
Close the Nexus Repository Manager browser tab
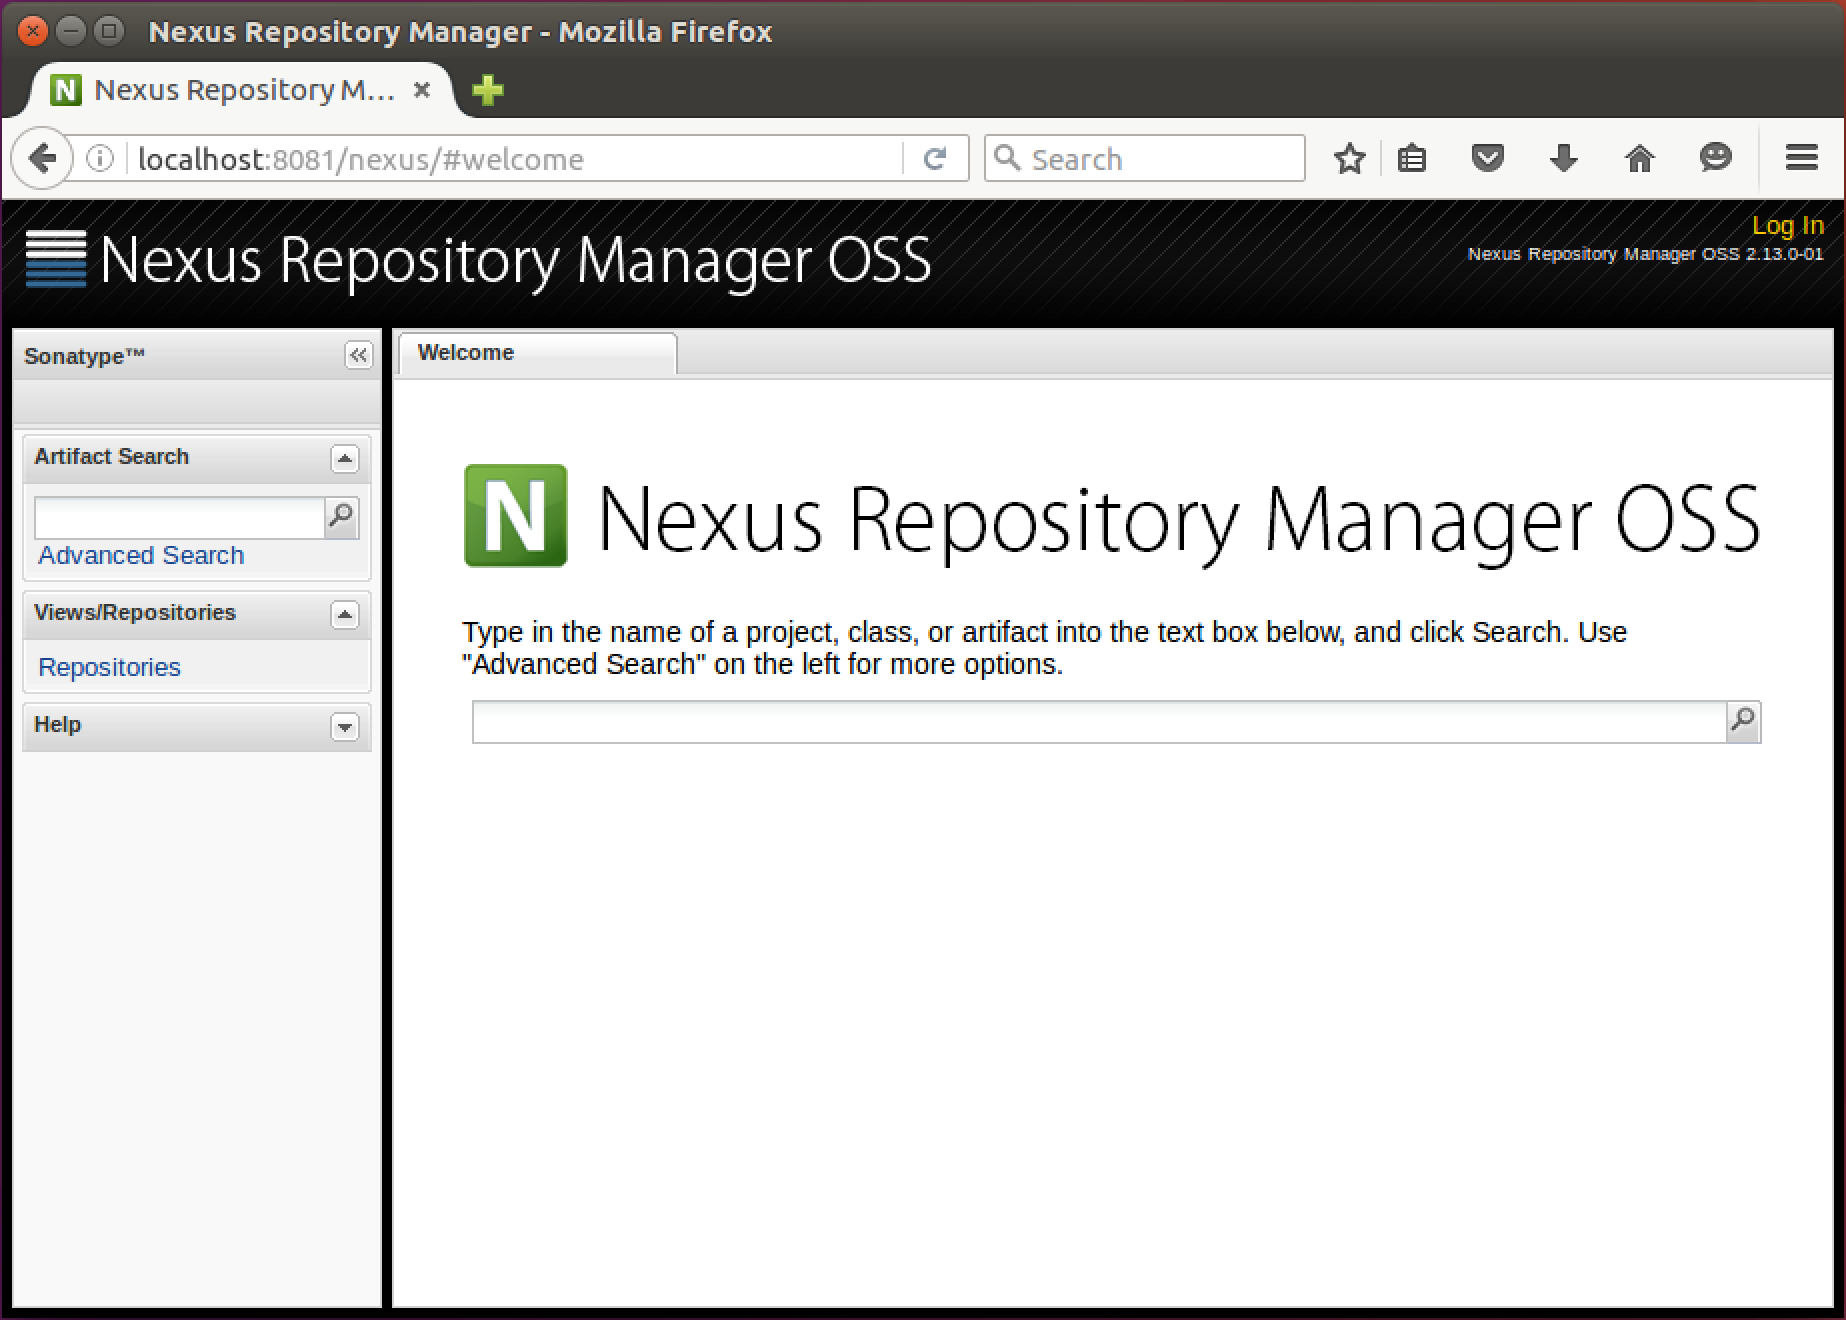point(422,90)
